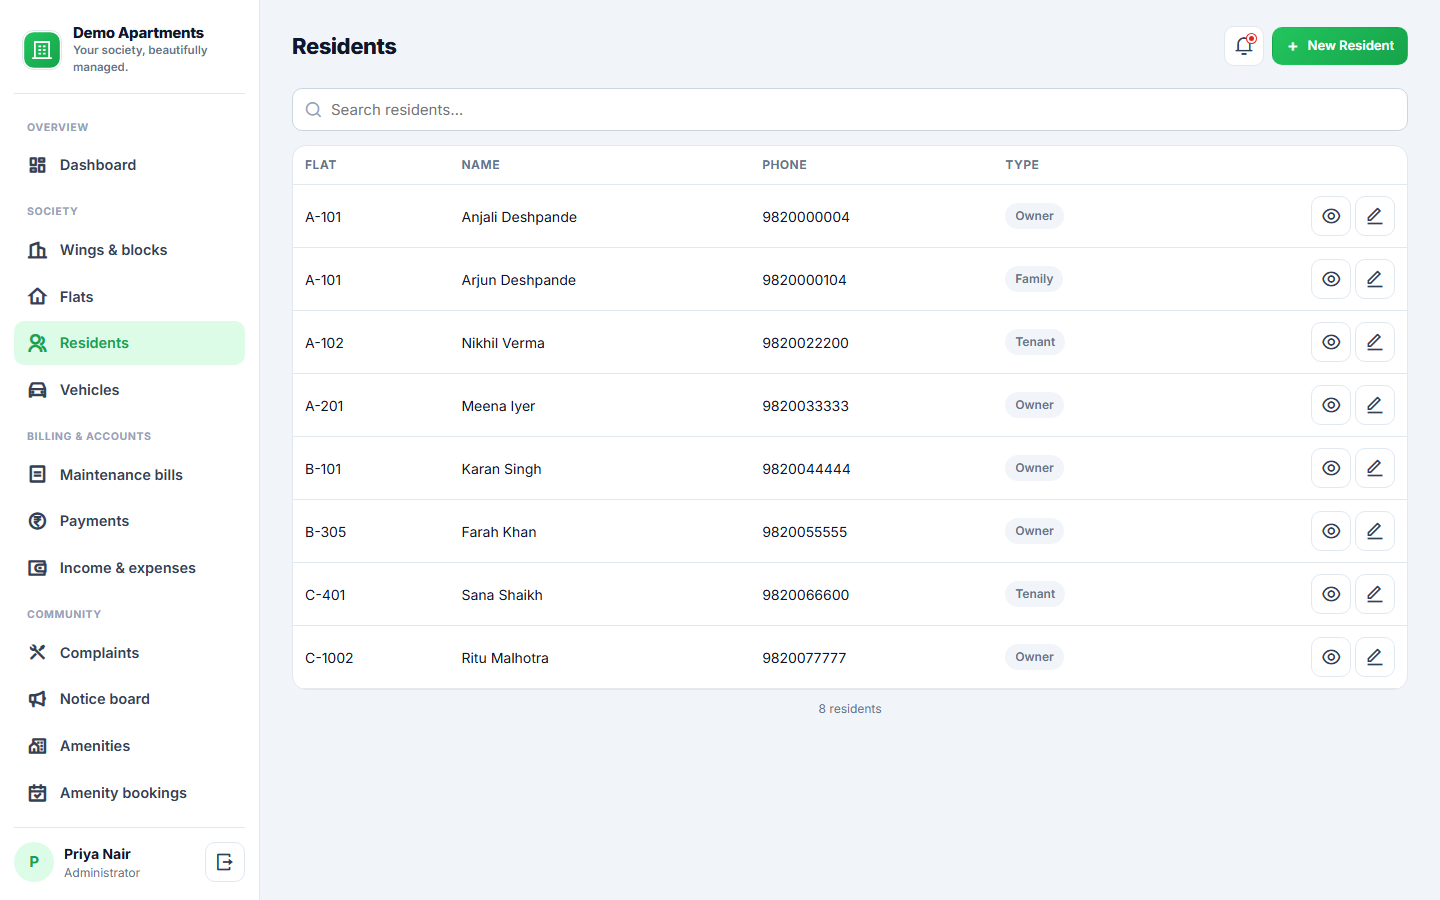Navigate to Complaints

pyautogui.click(x=129, y=653)
